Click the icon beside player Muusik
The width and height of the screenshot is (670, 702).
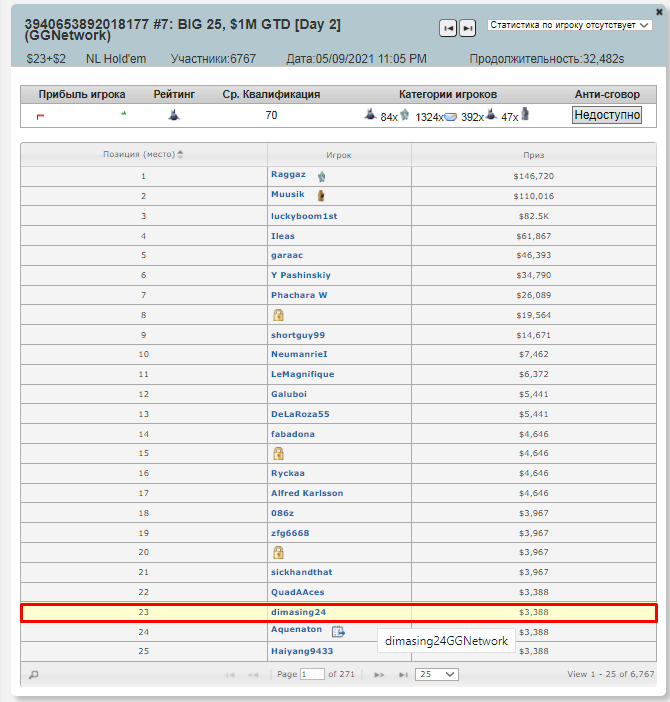pyautogui.click(x=321, y=195)
